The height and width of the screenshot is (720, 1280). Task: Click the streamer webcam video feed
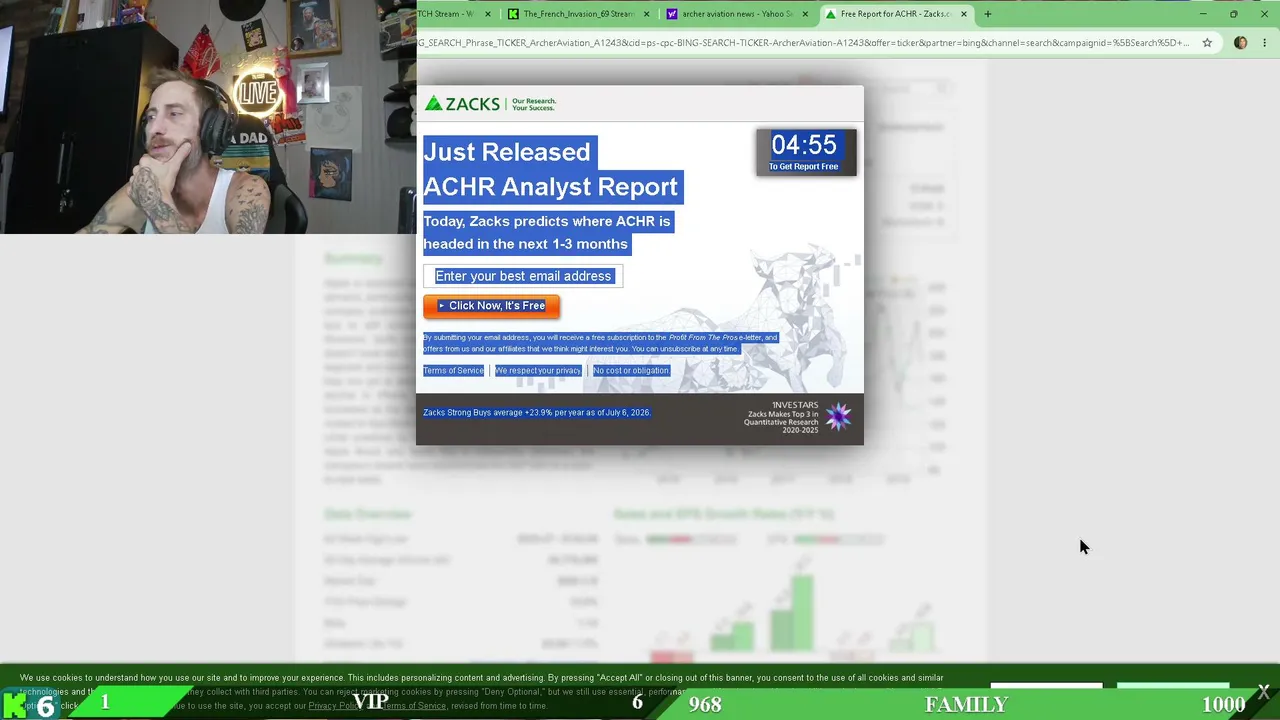(208, 117)
